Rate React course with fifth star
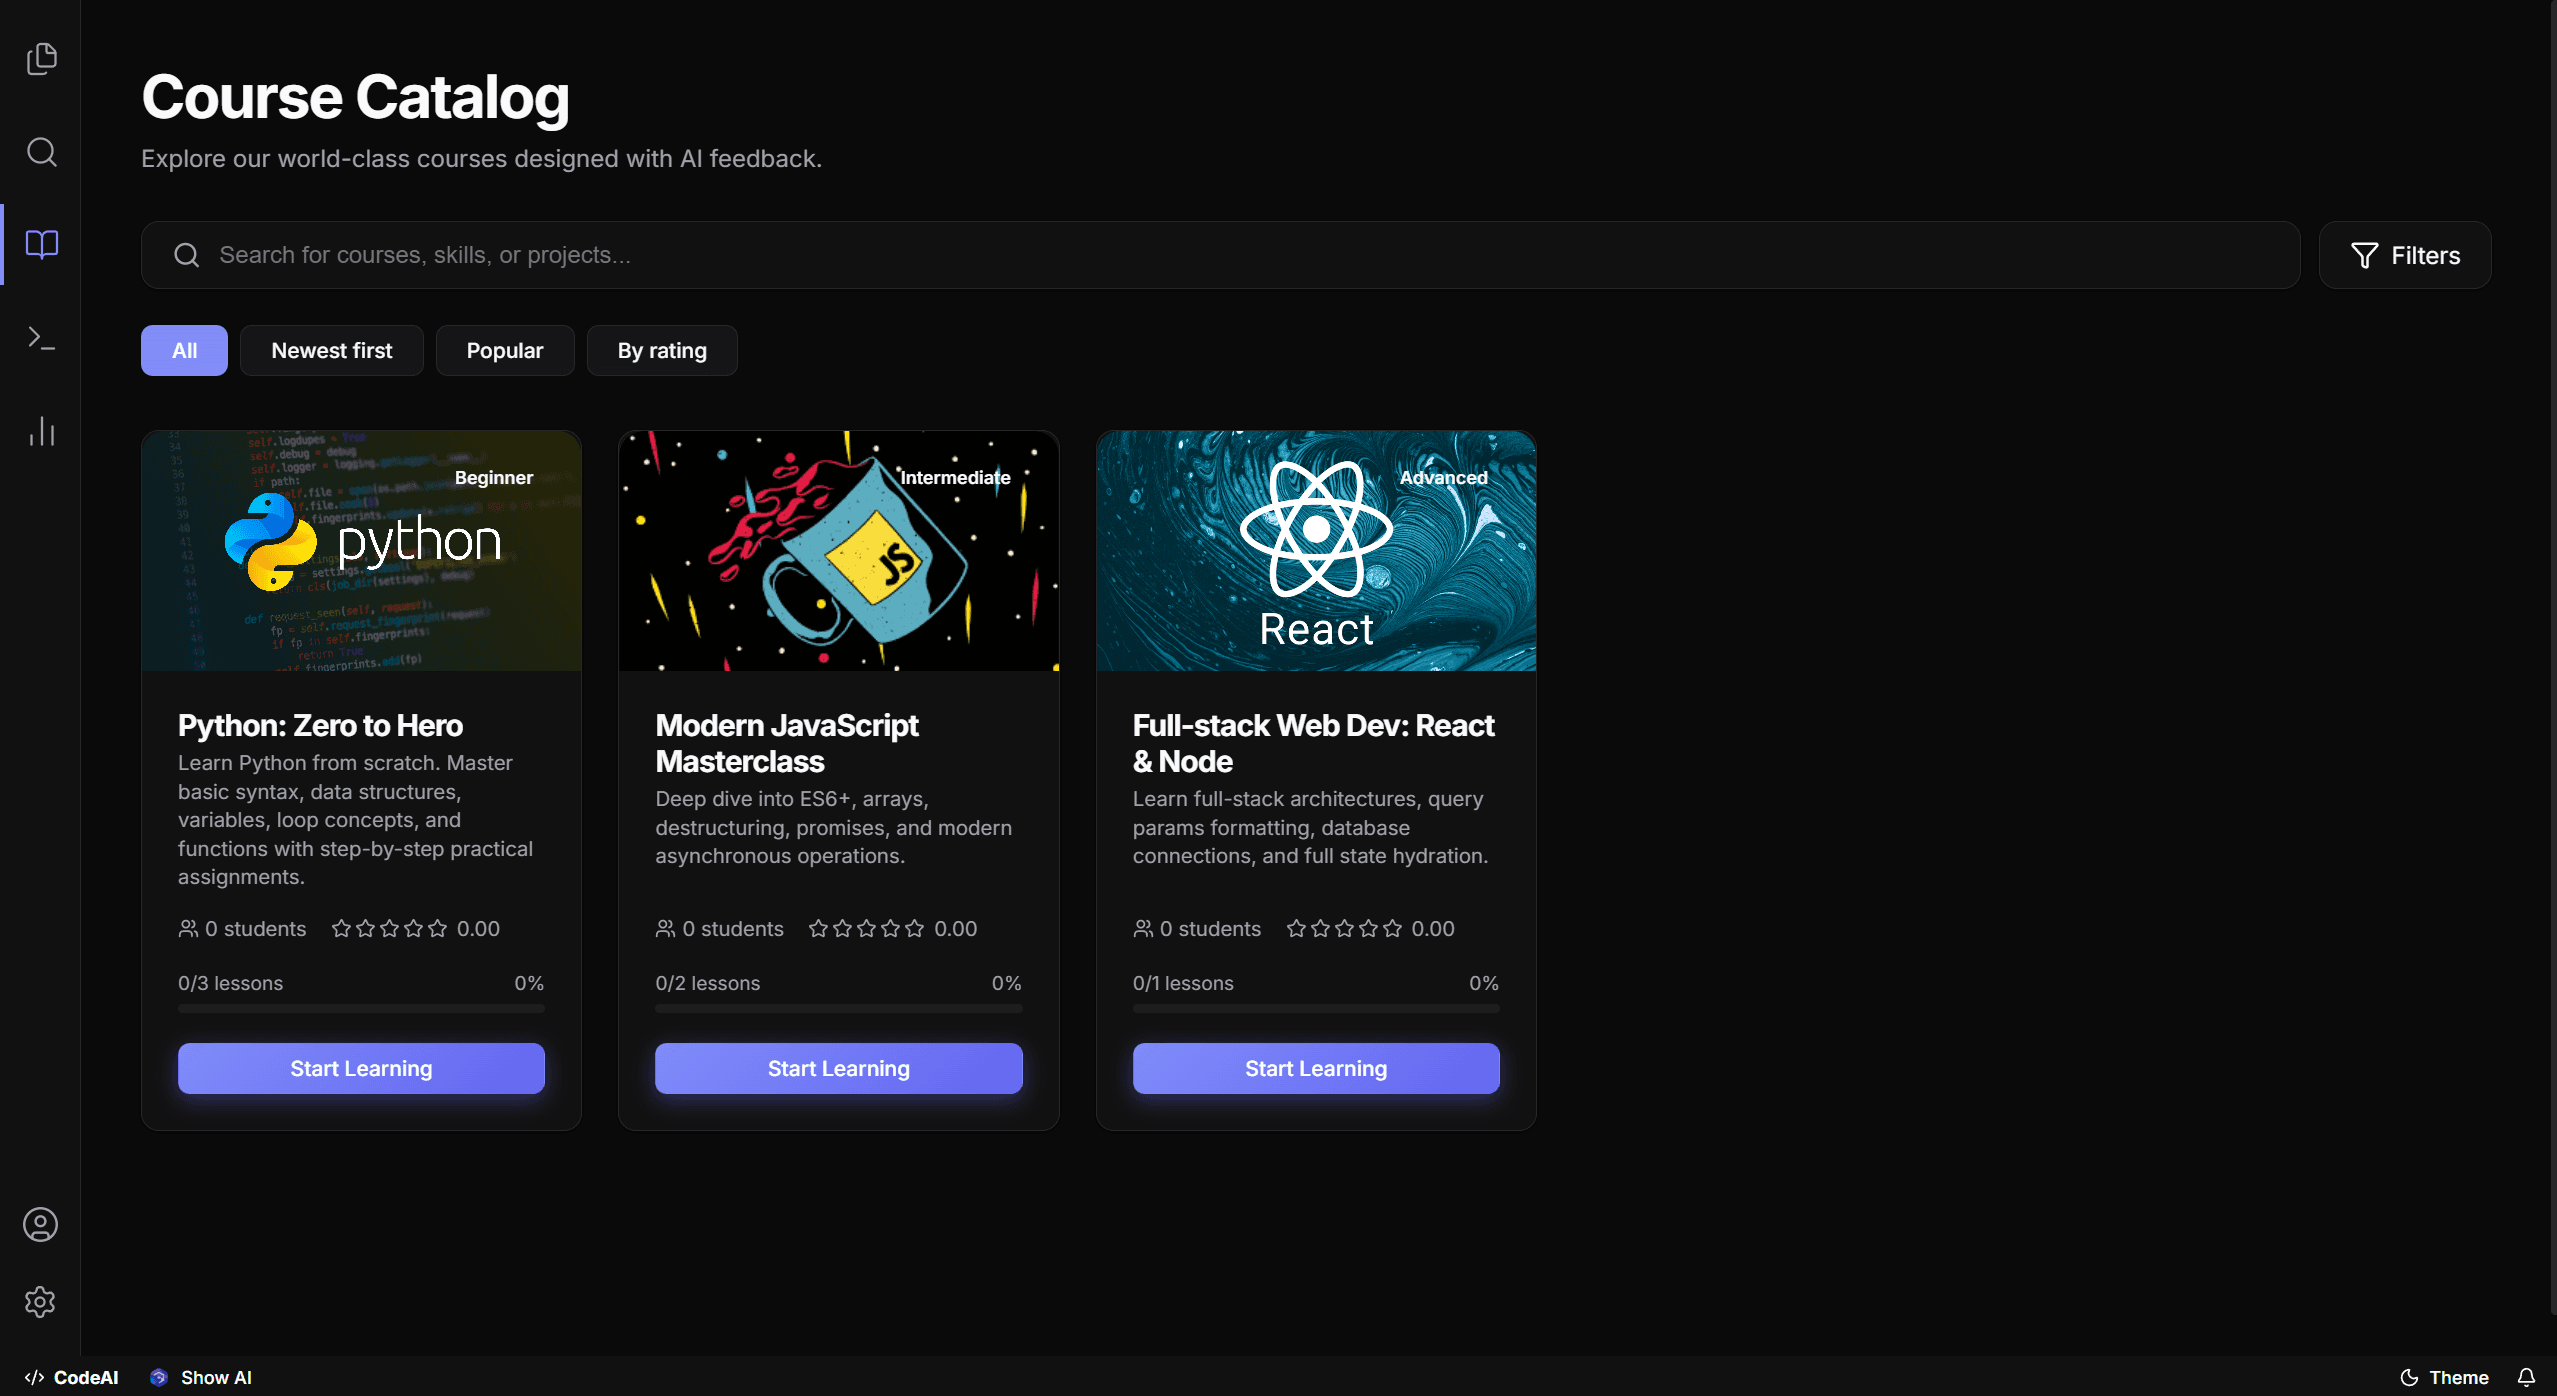The height and width of the screenshot is (1396, 2557). [1392, 929]
